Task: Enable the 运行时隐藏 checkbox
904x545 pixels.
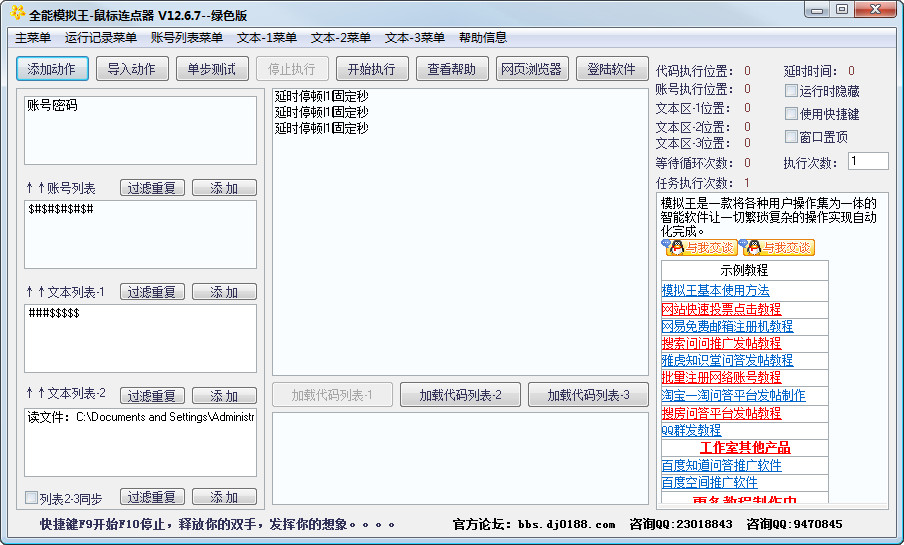Action: coord(791,91)
